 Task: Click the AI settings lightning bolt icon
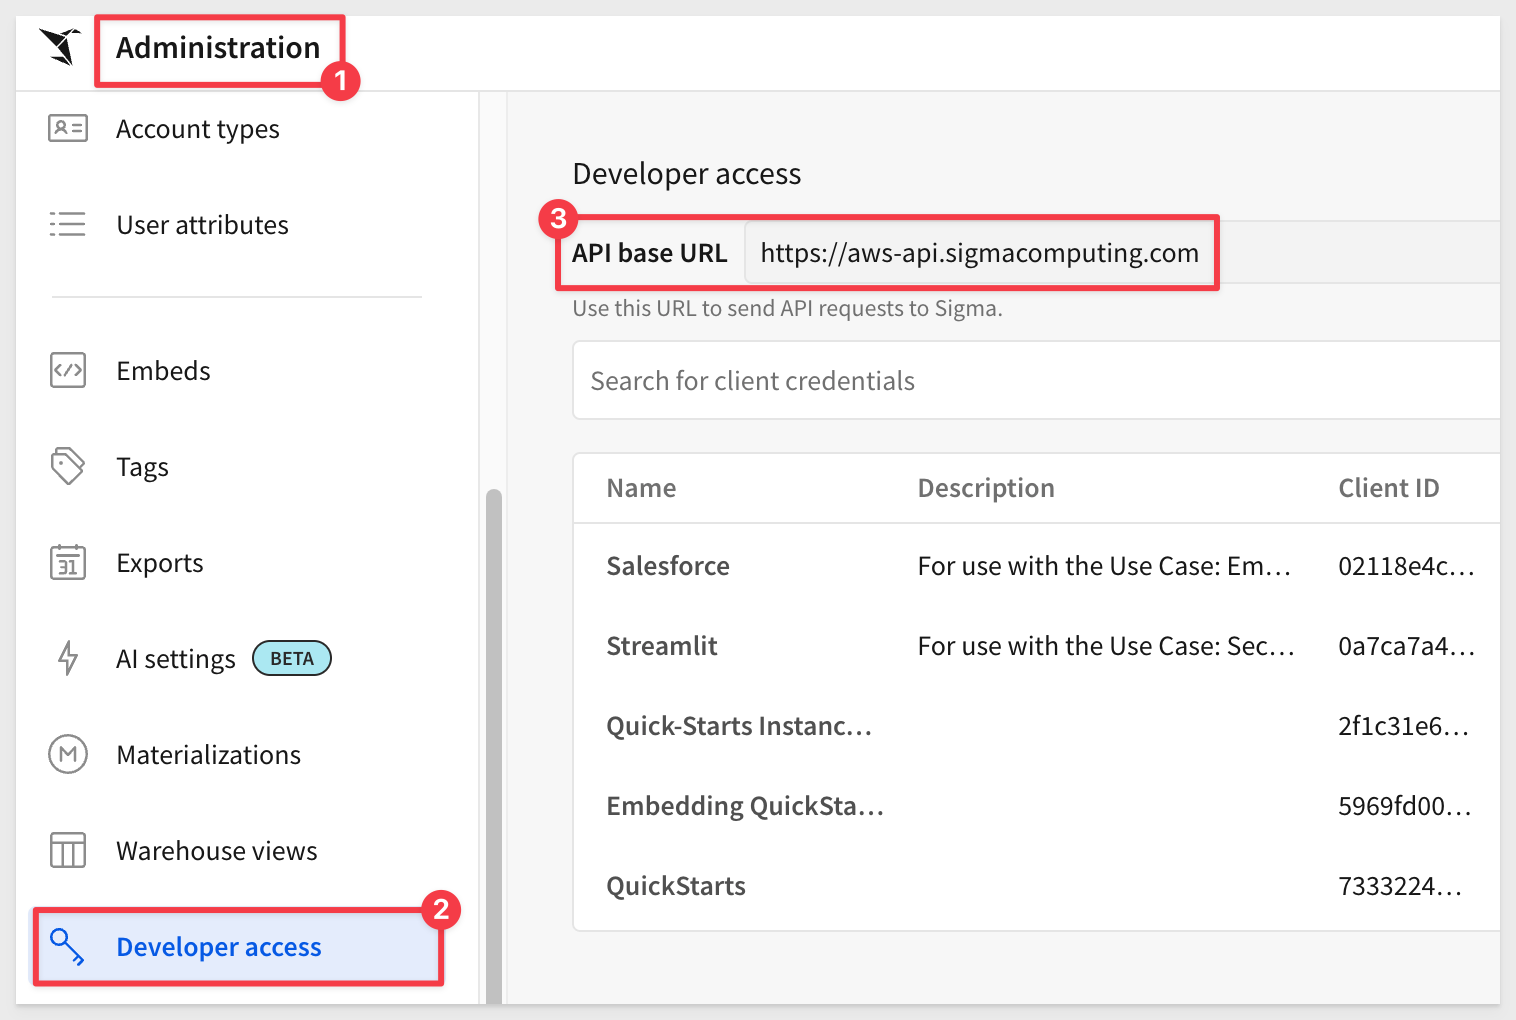pos(68,658)
